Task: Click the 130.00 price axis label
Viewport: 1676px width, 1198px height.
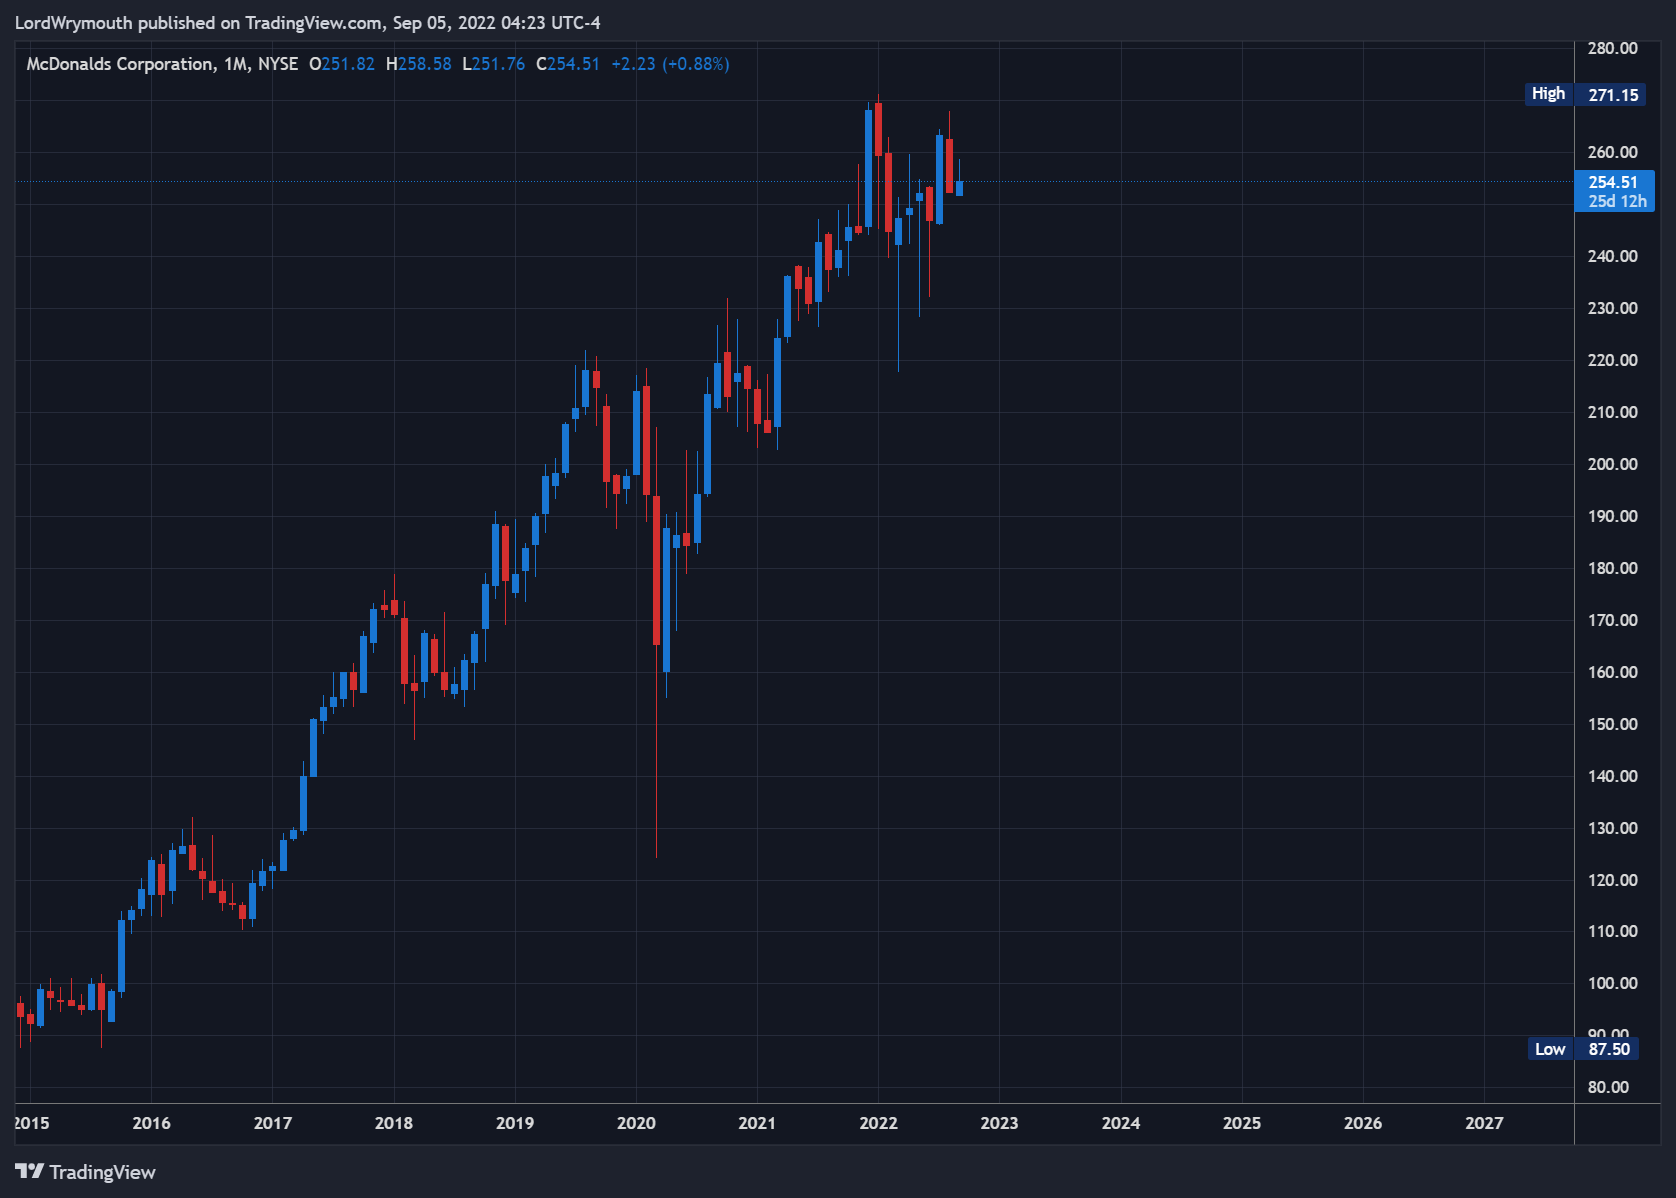Action: (1612, 828)
